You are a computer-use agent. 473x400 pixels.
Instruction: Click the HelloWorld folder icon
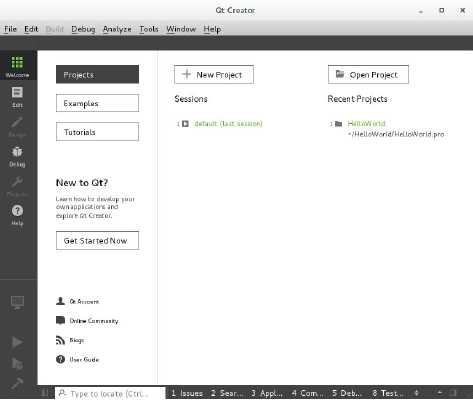[x=338, y=124]
